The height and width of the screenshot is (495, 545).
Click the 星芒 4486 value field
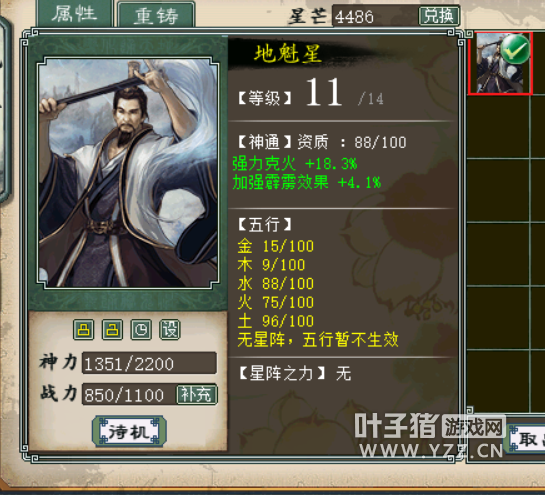(375, 16)
